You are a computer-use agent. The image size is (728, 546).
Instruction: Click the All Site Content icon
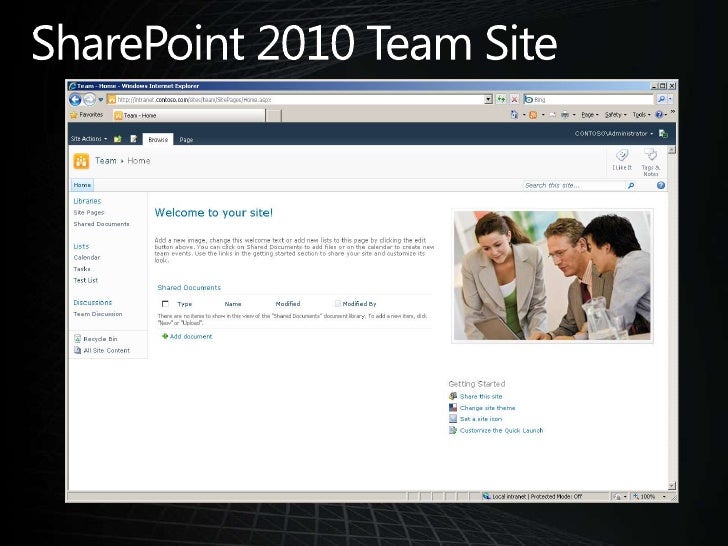(x=78, y=351)
